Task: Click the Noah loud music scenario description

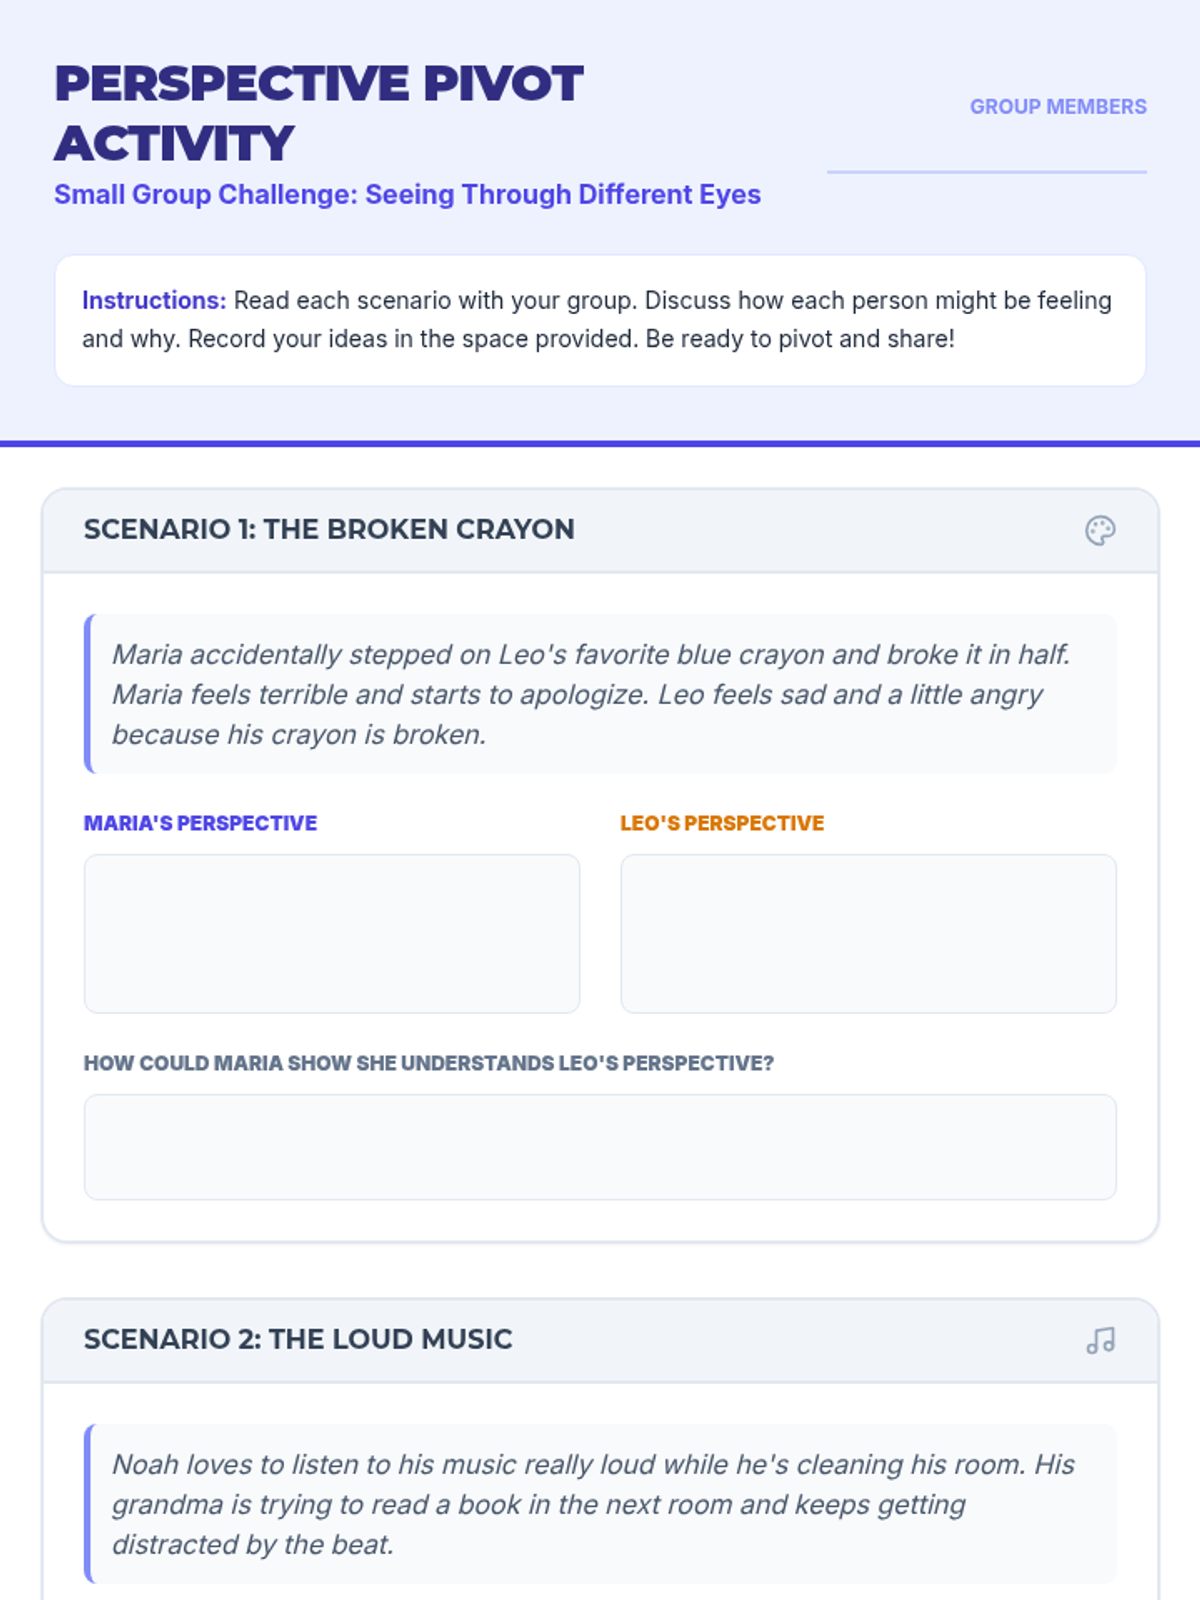Action: [x=590, y=1504]
